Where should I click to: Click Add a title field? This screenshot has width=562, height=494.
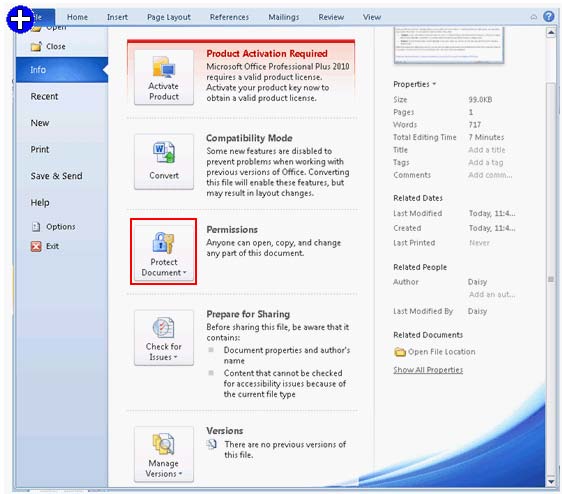tap(486, 150)
